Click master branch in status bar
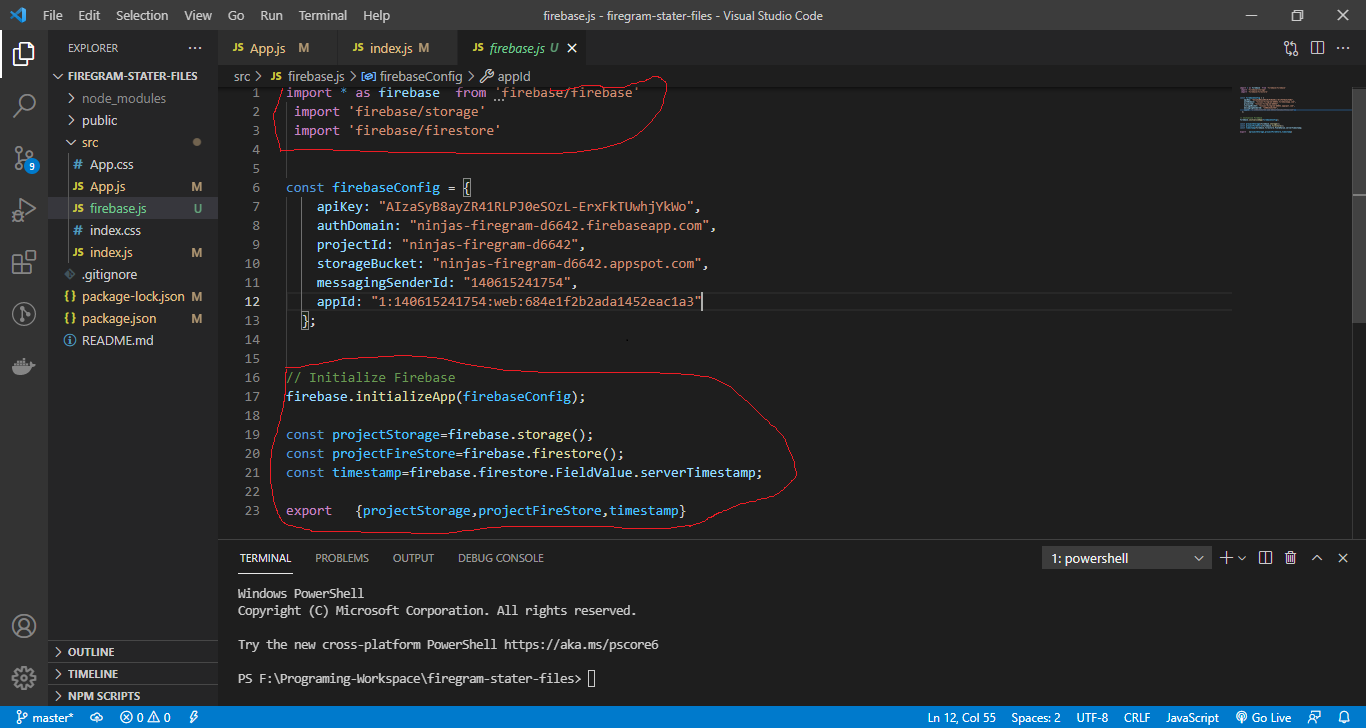This screenshot has height=728, width=1366. click(x=43, y=718)
